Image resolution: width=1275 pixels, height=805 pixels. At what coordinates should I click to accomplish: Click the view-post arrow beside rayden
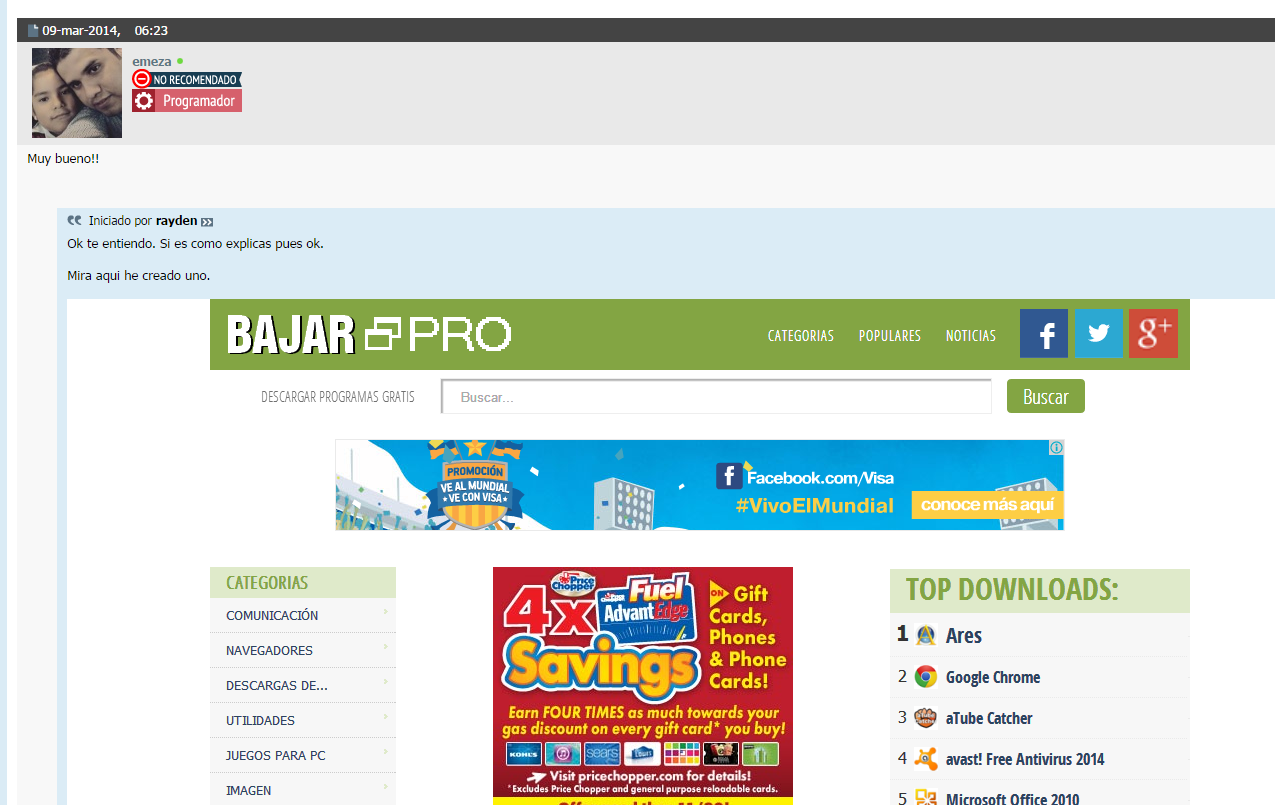click(207, 222)
